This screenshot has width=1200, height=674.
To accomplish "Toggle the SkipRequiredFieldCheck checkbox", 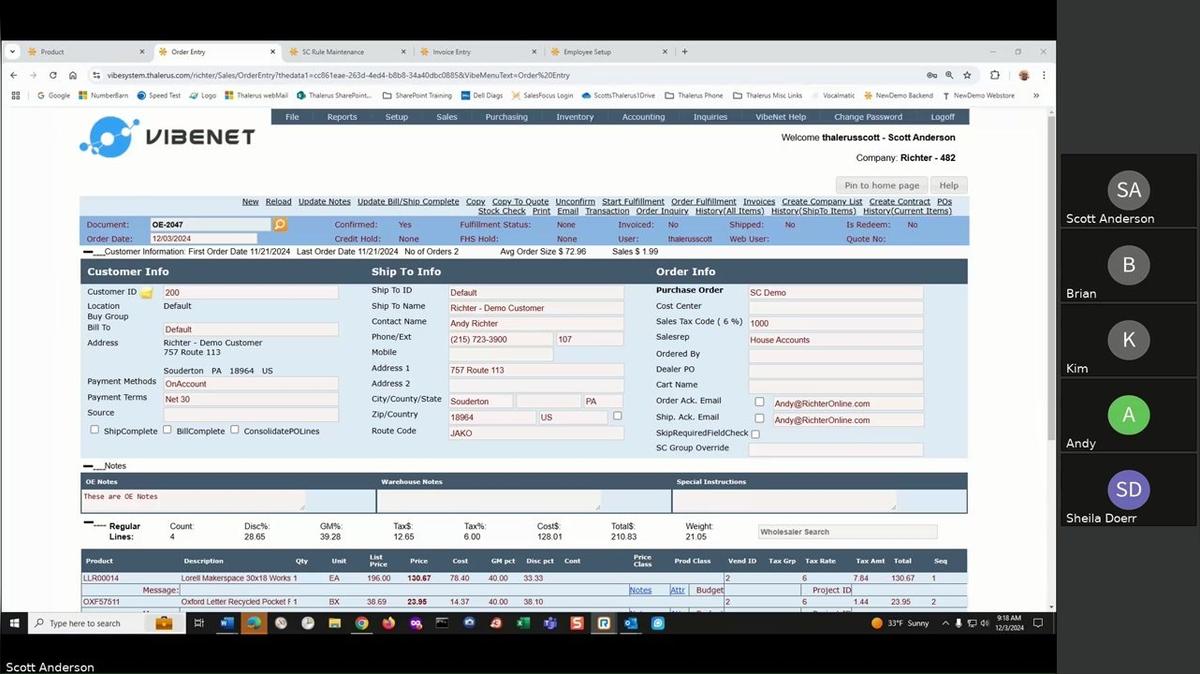I will [x=755, y=434].
